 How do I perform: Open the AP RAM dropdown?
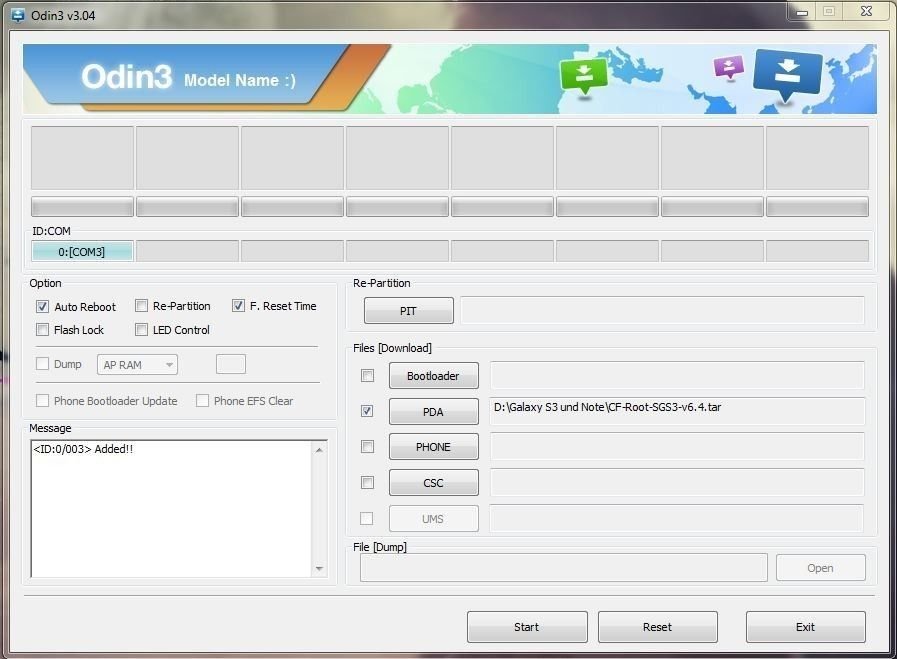137,364
